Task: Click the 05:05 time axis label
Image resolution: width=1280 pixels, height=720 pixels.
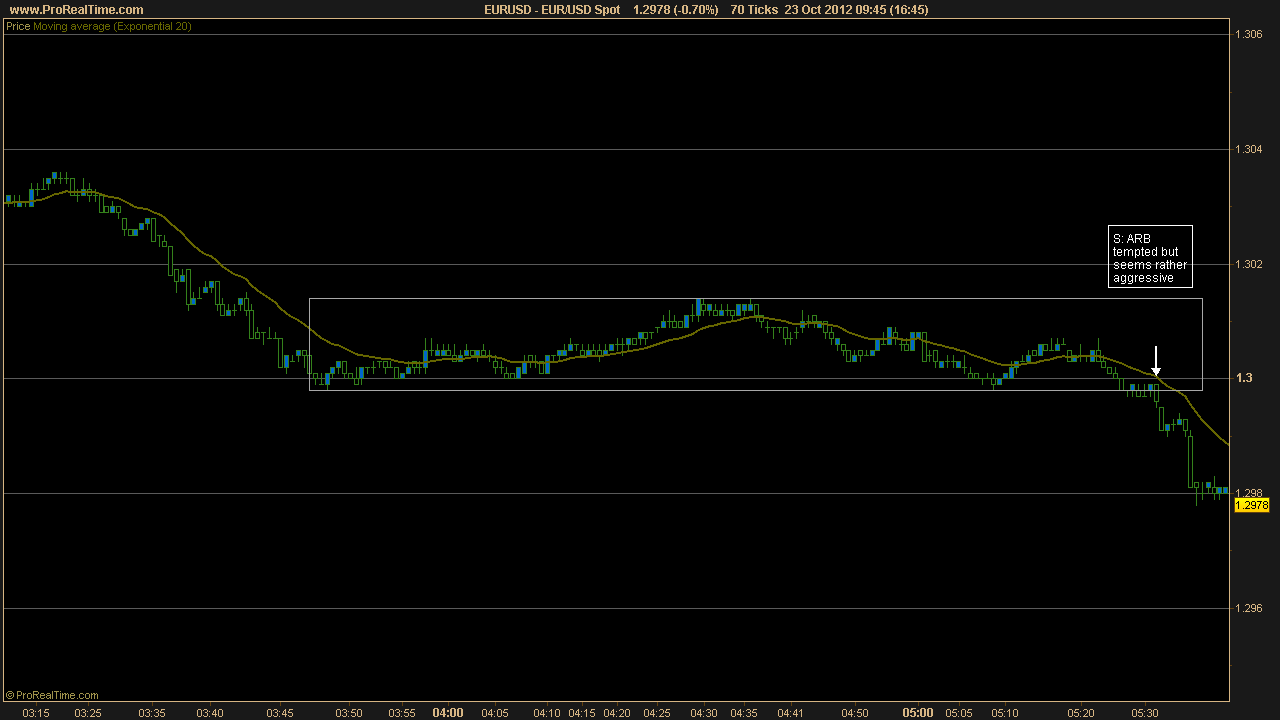Action: click(x=959, y=713)
